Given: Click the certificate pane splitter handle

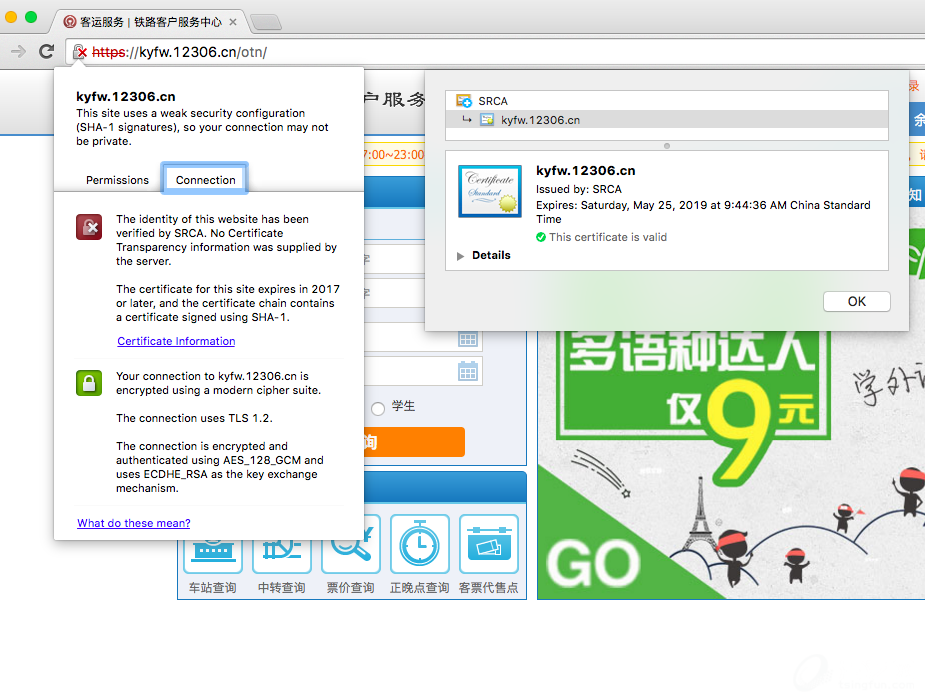Looking at the screenshot, I should tap(667, 145).
